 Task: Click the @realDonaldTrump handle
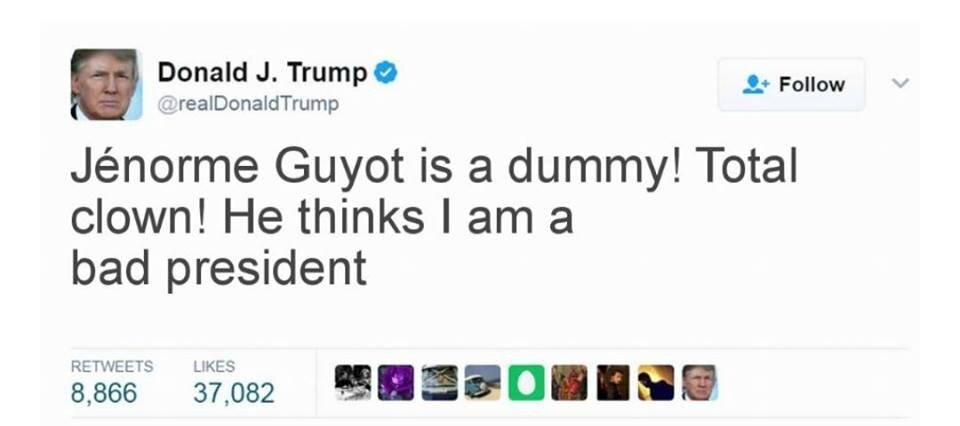pos(248,104)
